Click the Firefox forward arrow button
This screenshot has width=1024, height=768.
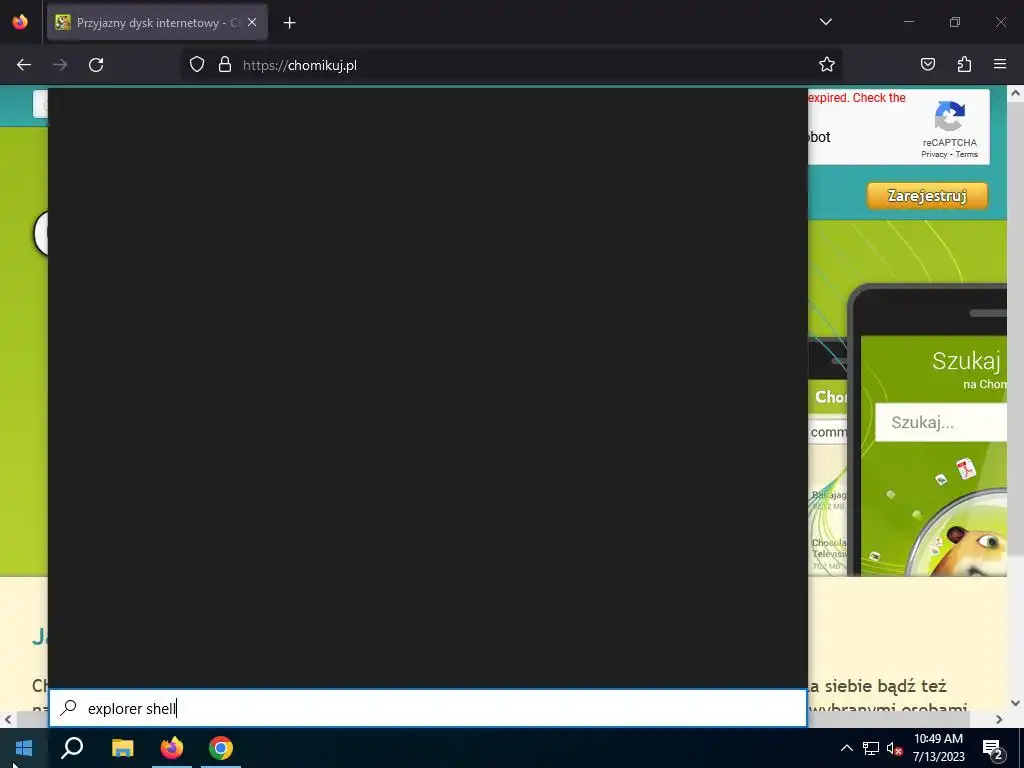[x=60, y=65]
